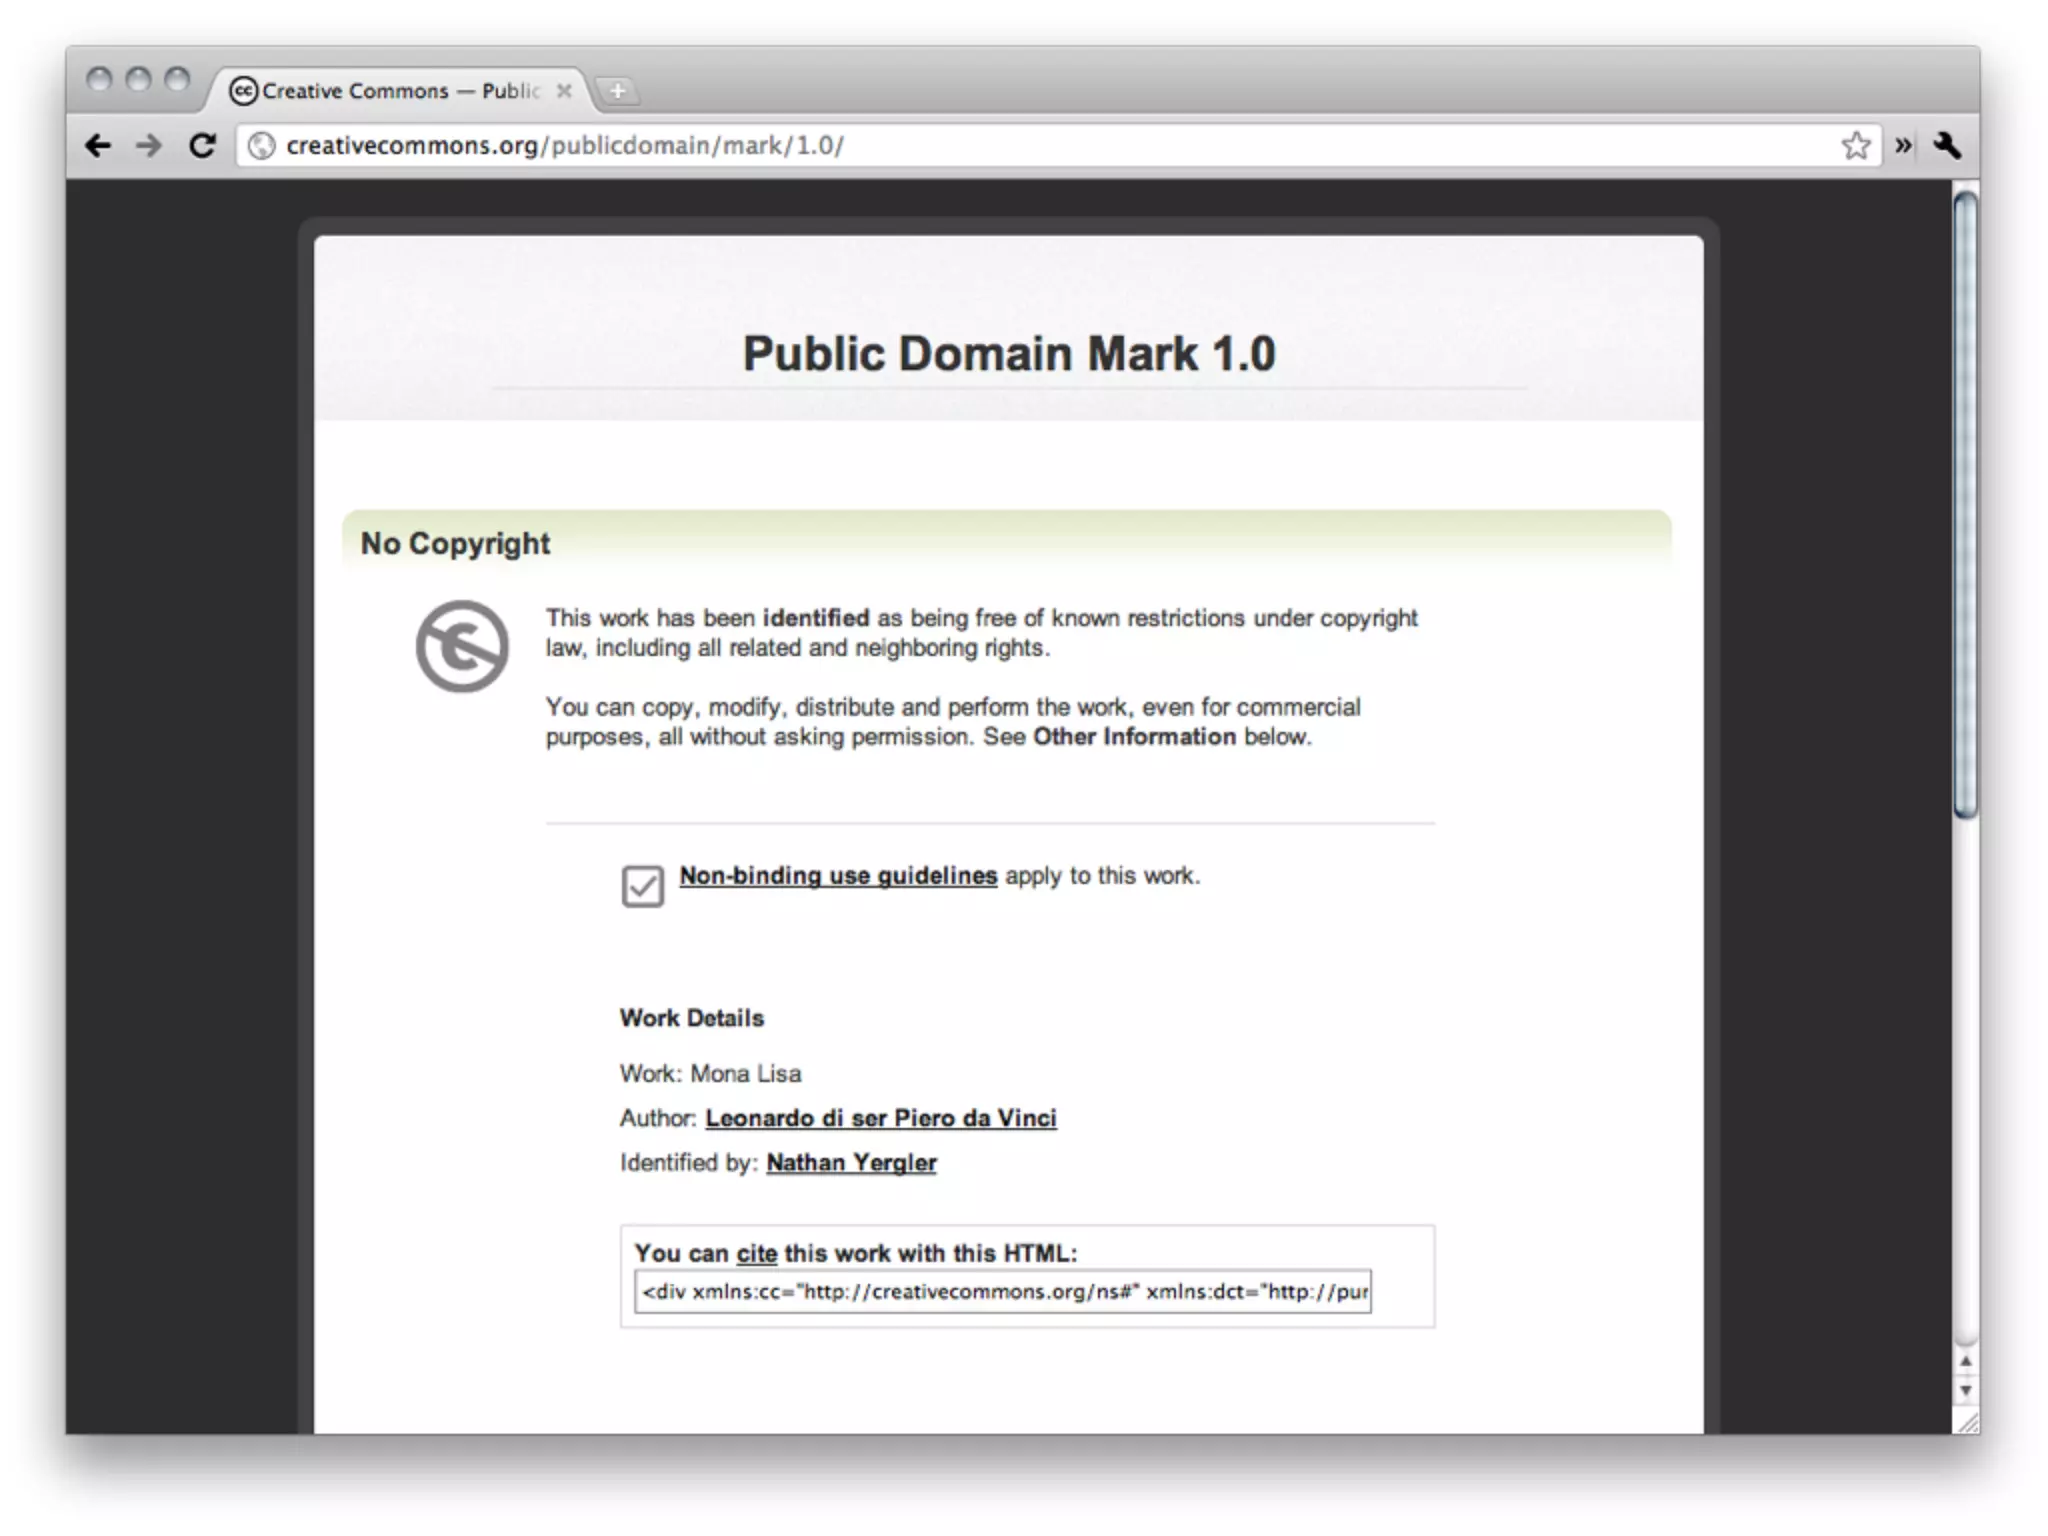This screenshot has height=1536, width=2048.
Task: Click the browser back arrow
Action: (x=98, y=146)
